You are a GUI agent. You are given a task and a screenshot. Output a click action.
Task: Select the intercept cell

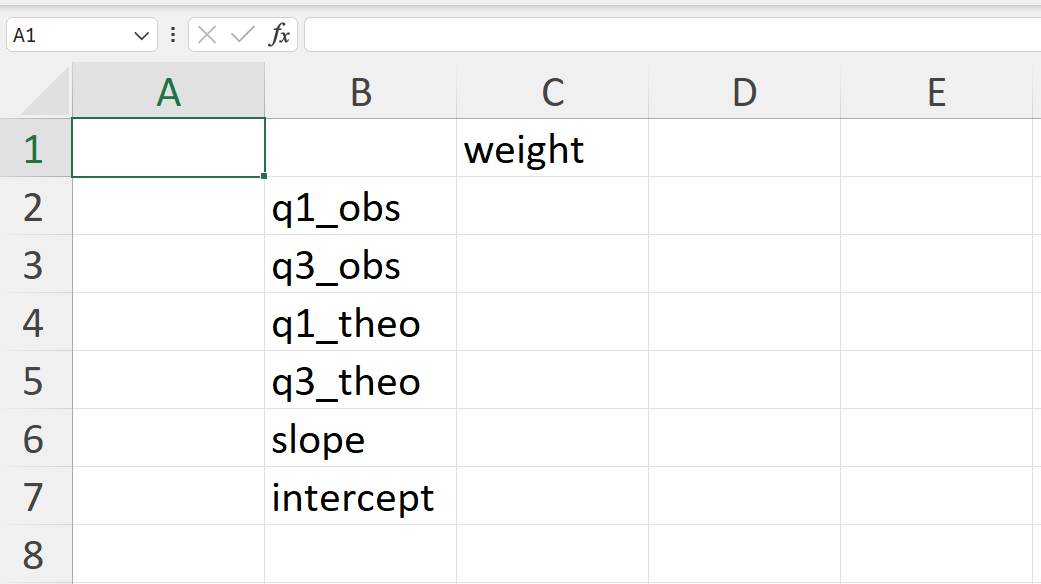pos(360,496)
